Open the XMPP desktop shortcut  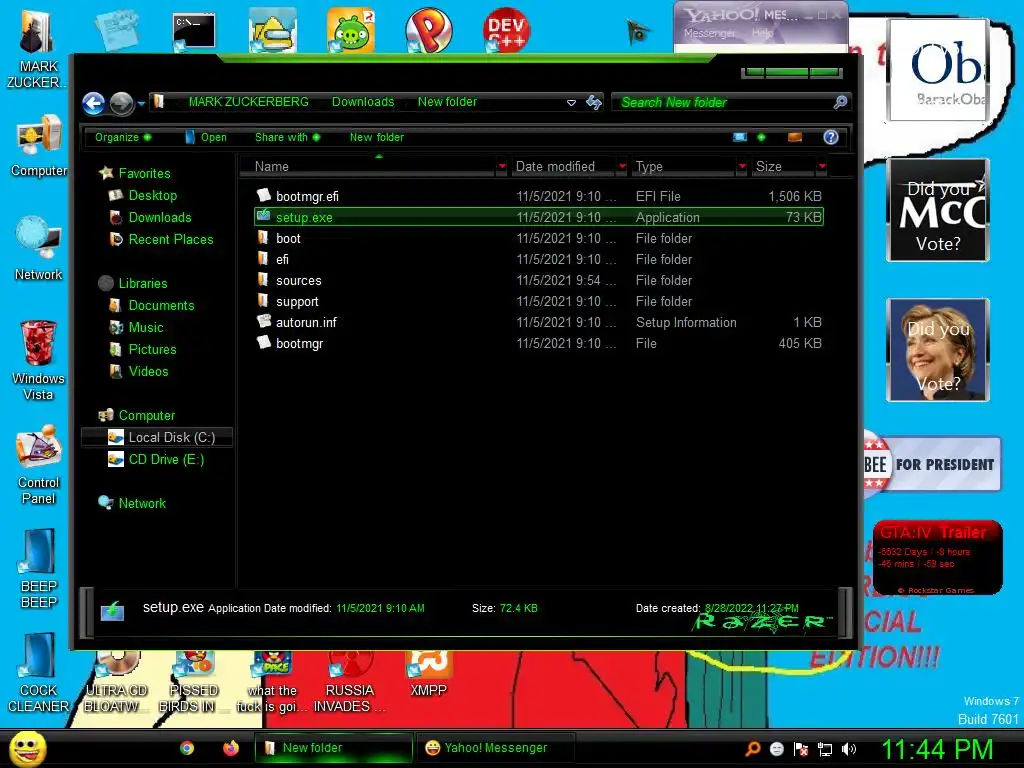point(428,675)
